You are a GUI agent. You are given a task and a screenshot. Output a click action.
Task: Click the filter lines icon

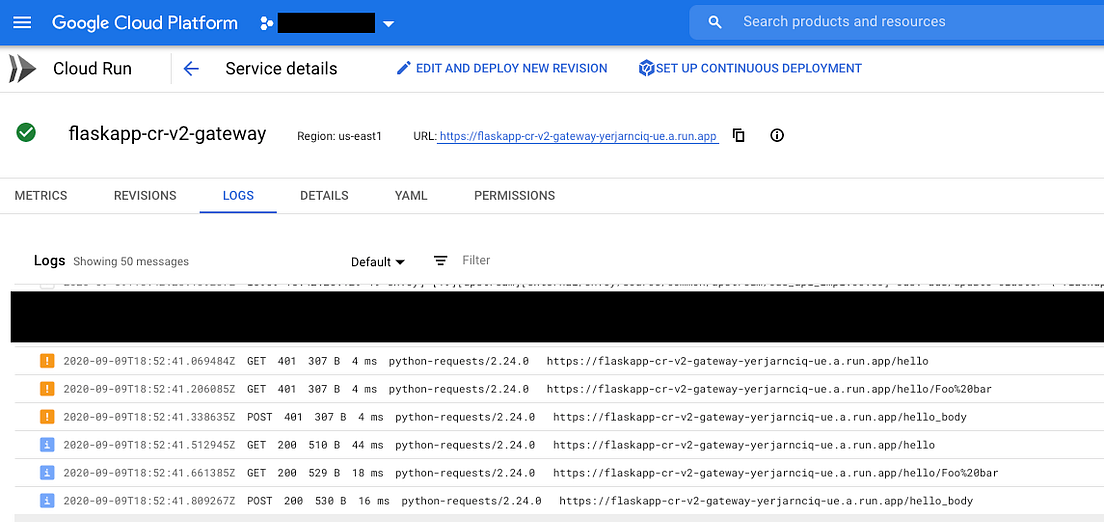[441, 261]
